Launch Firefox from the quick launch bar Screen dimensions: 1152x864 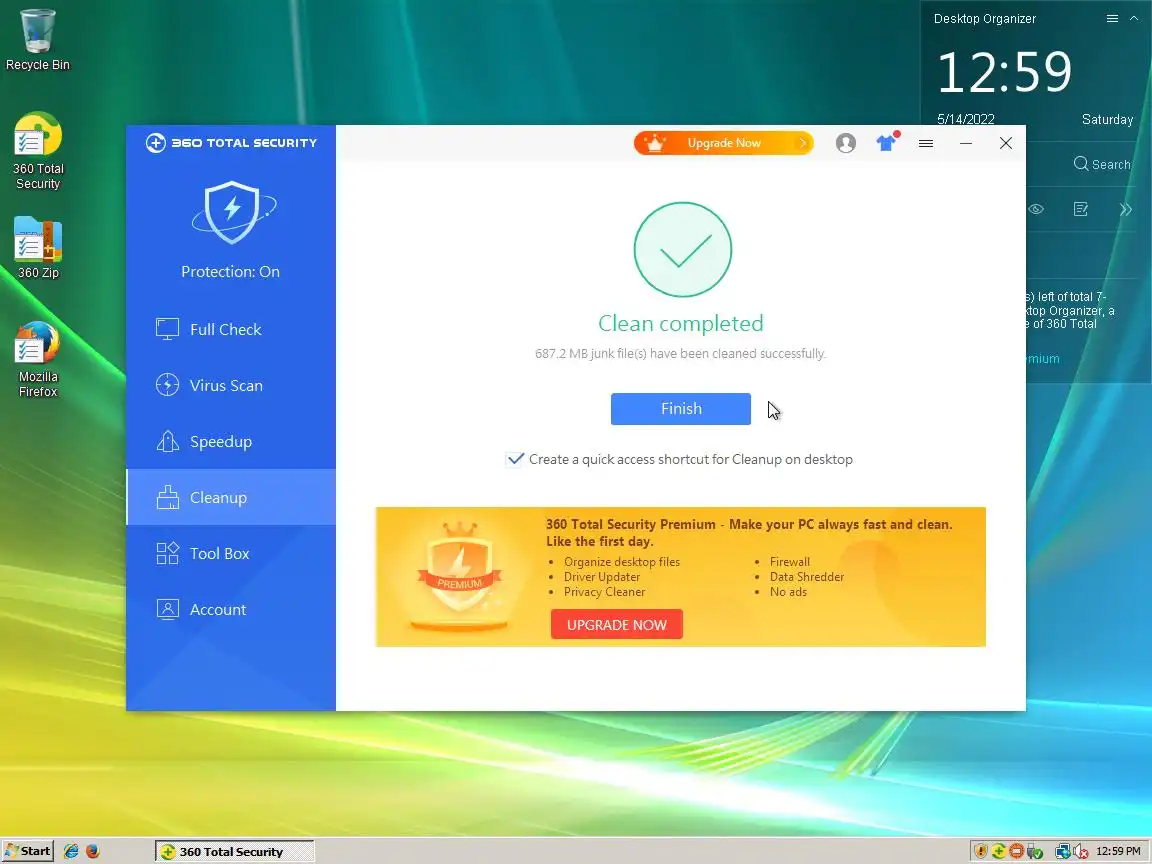point(93,852)
